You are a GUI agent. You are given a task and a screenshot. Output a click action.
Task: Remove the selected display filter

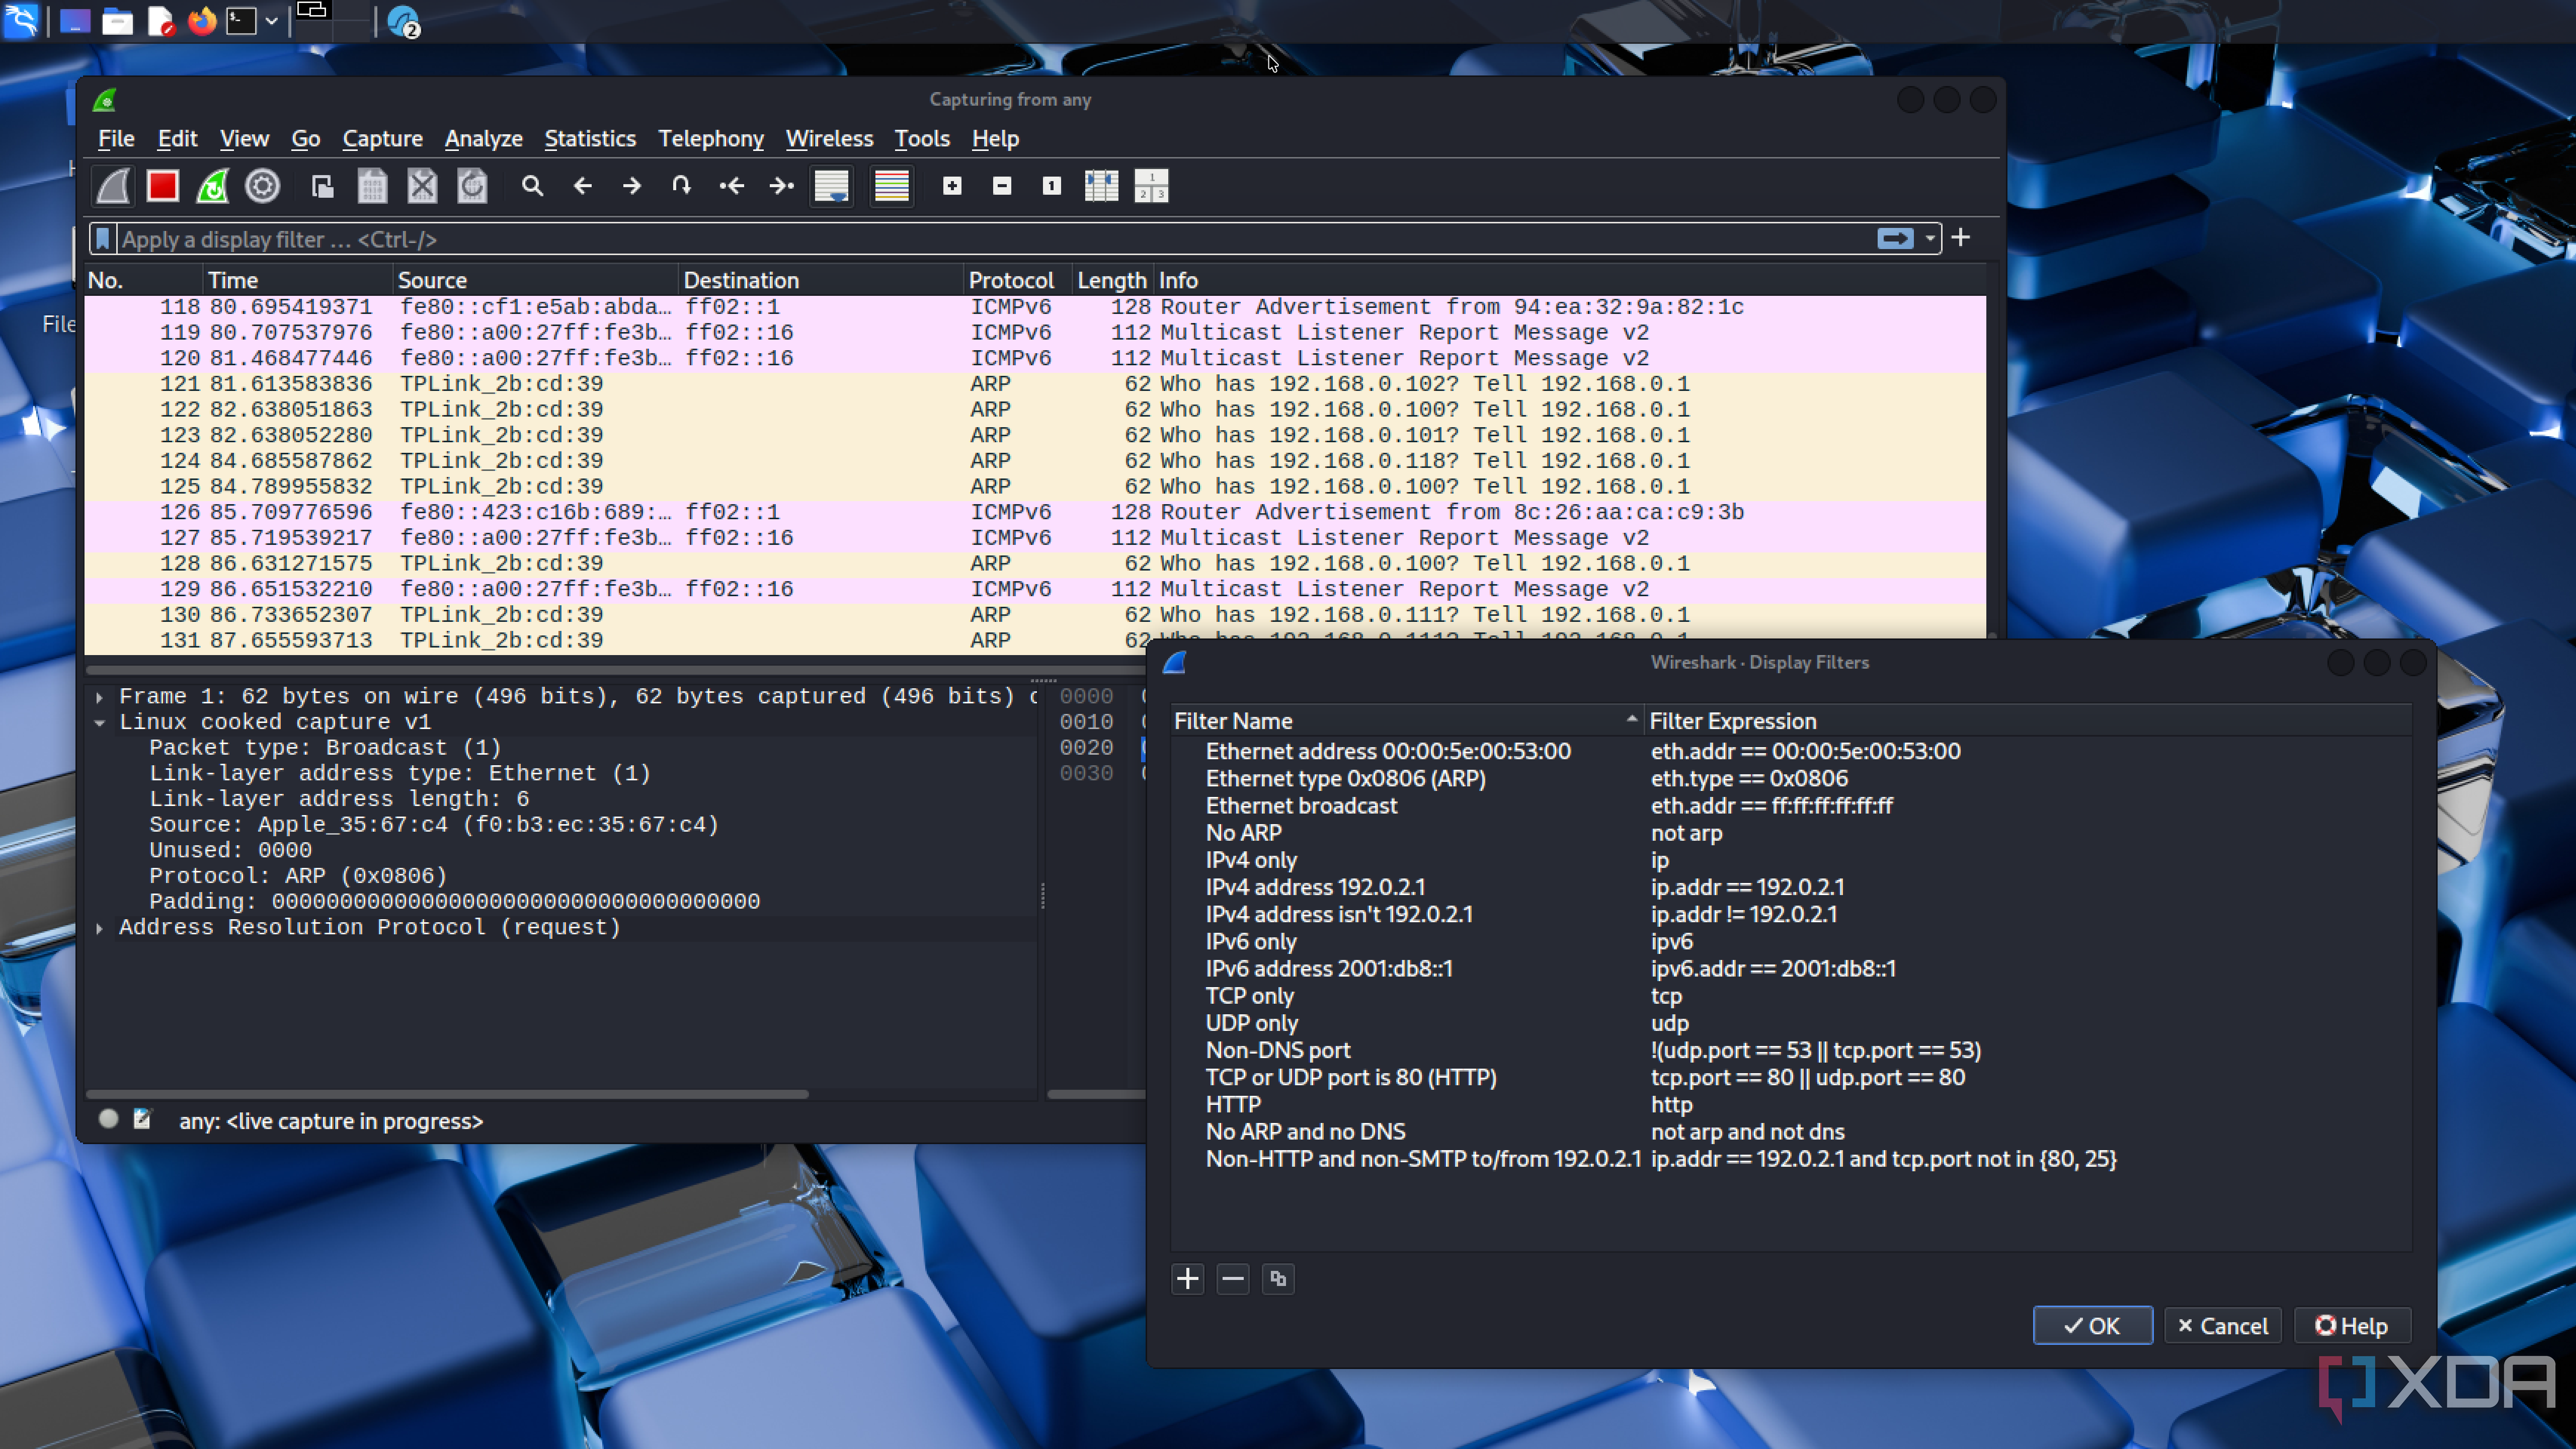pyautogui.click(x=1233, y=1279)
